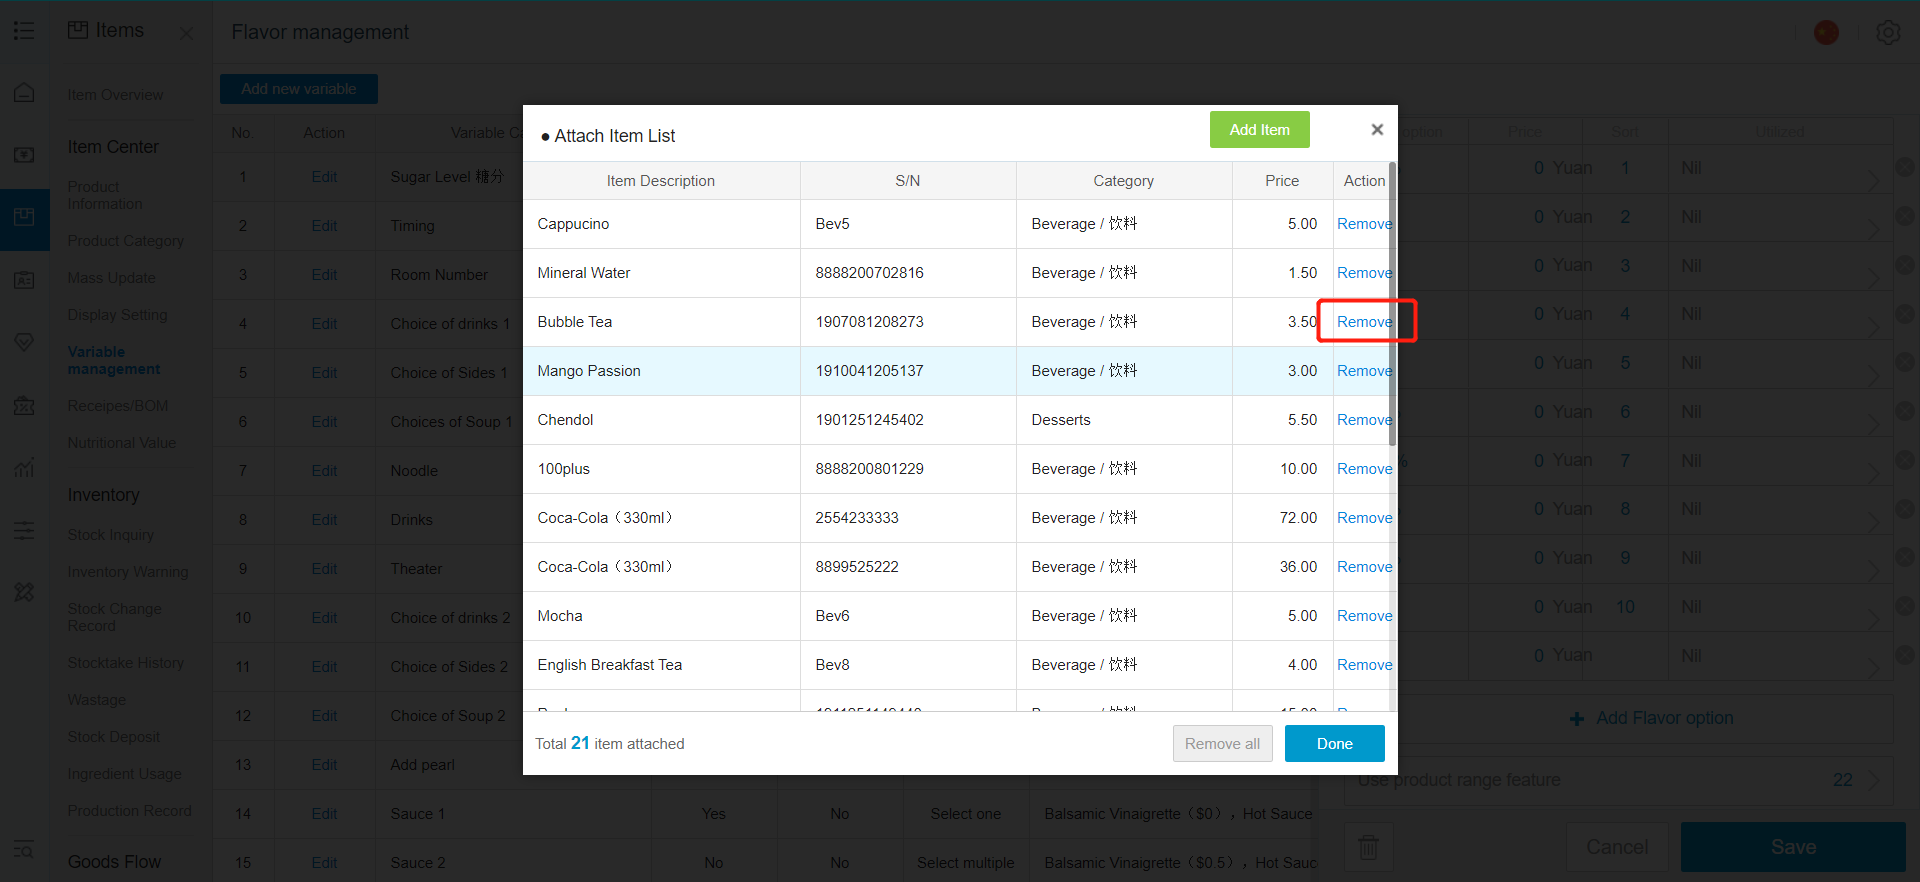Image resolution: width=1920 pixels, height=882 pixels.
Task: Click the highlighted Items box sidebar icon
Action: click(24, 218)
